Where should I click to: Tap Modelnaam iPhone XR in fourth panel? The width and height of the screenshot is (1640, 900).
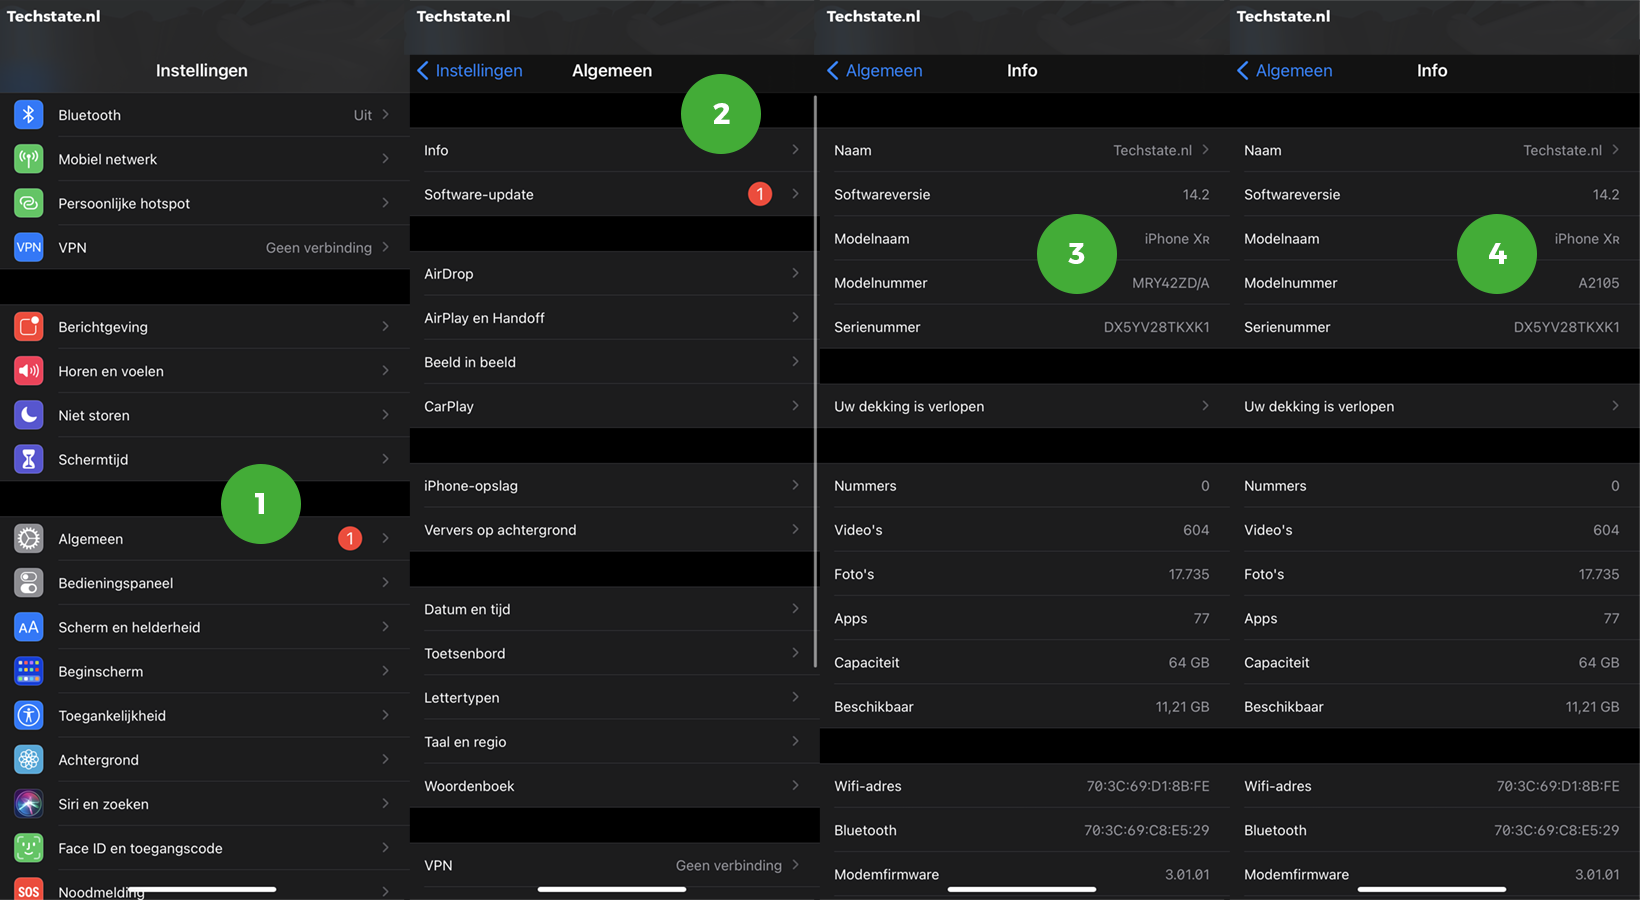point(1434,238)
